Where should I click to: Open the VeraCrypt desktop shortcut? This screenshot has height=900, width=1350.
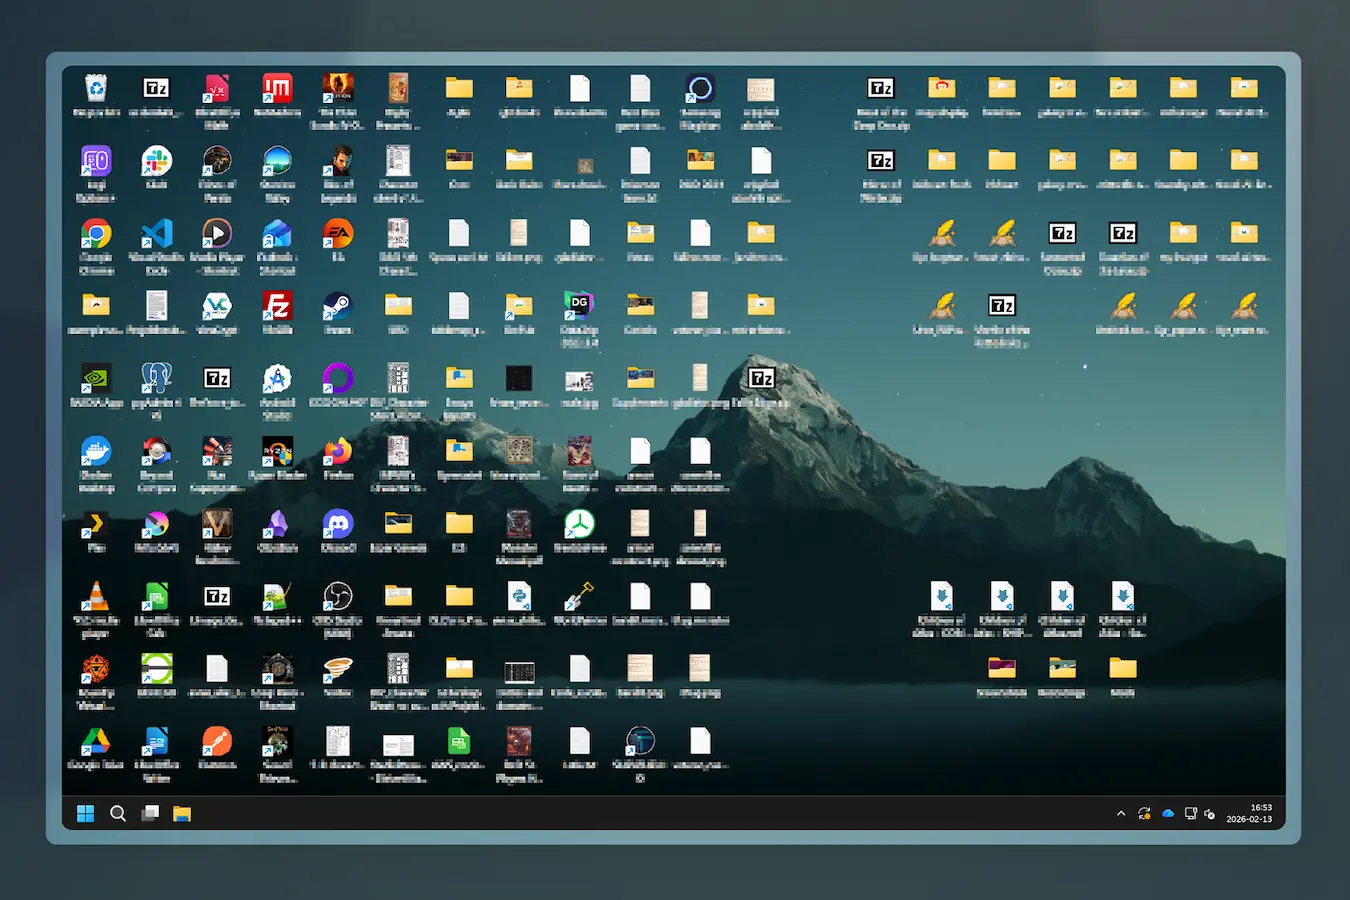[217, 306]
